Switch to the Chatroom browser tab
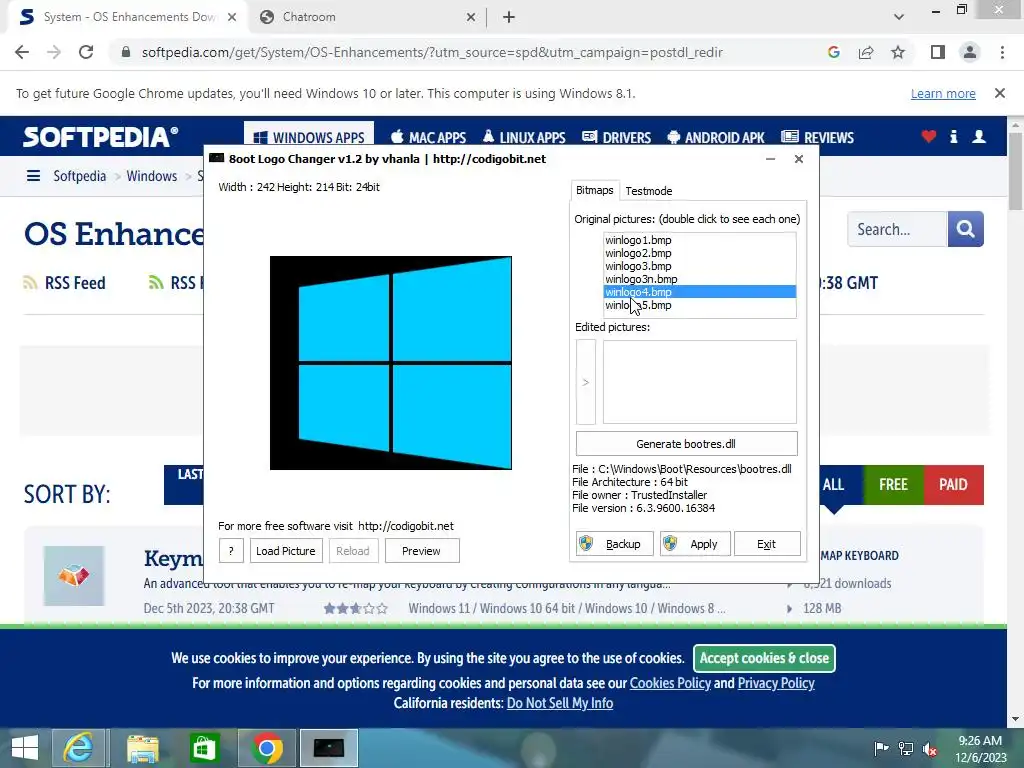This screenshot has height=768, width=1024. point(366,17)
